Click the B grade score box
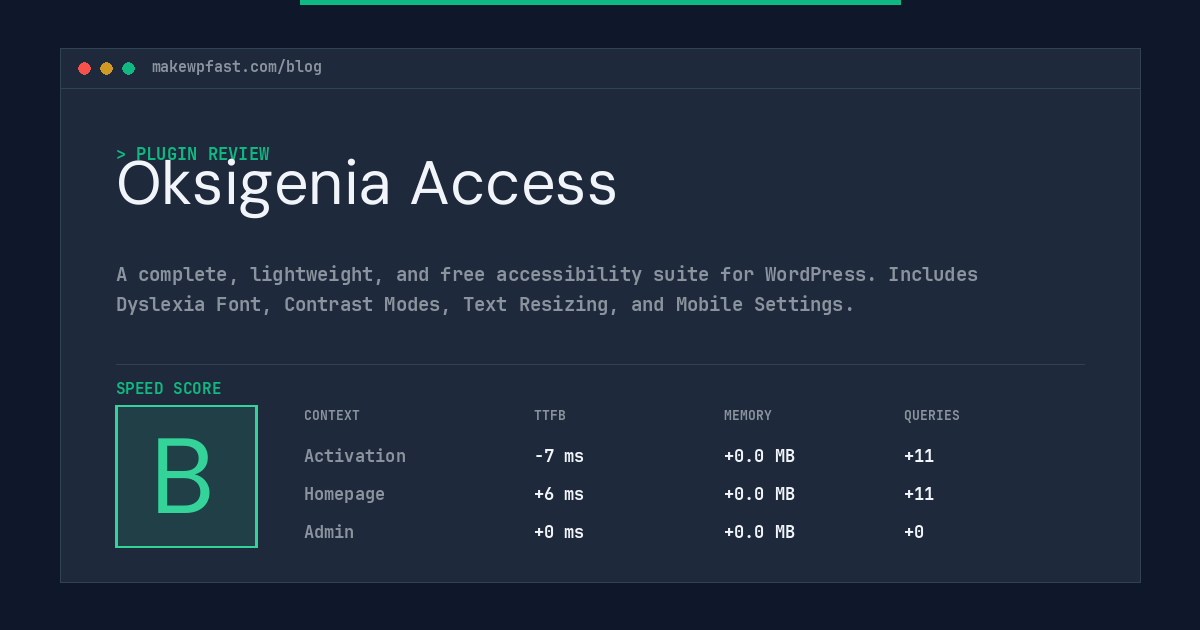1200x630 pixels. coord(186,476)
